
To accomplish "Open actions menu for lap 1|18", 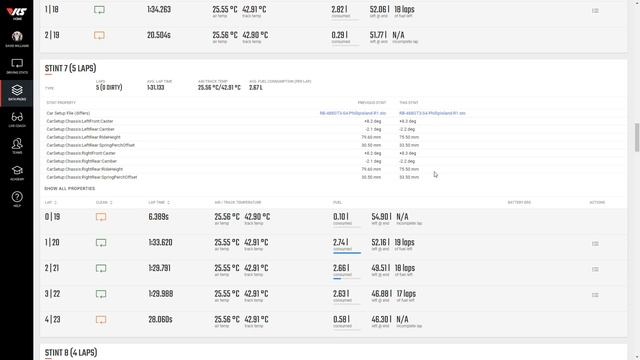I will 595,11.
